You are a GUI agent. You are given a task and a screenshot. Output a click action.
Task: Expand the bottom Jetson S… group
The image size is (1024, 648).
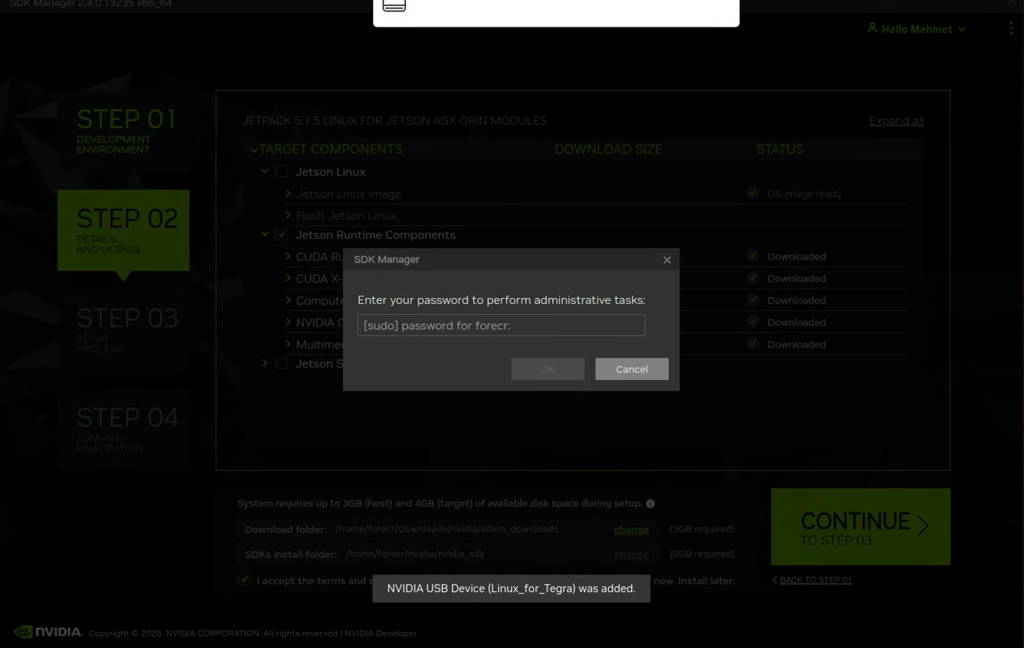point(264,363)
